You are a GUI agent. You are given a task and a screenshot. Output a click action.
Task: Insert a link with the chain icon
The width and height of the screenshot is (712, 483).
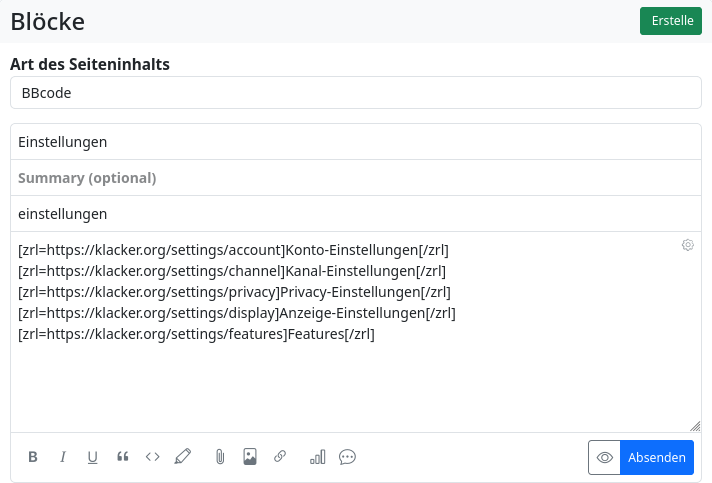pyautogui.click(x=280, y=457)
